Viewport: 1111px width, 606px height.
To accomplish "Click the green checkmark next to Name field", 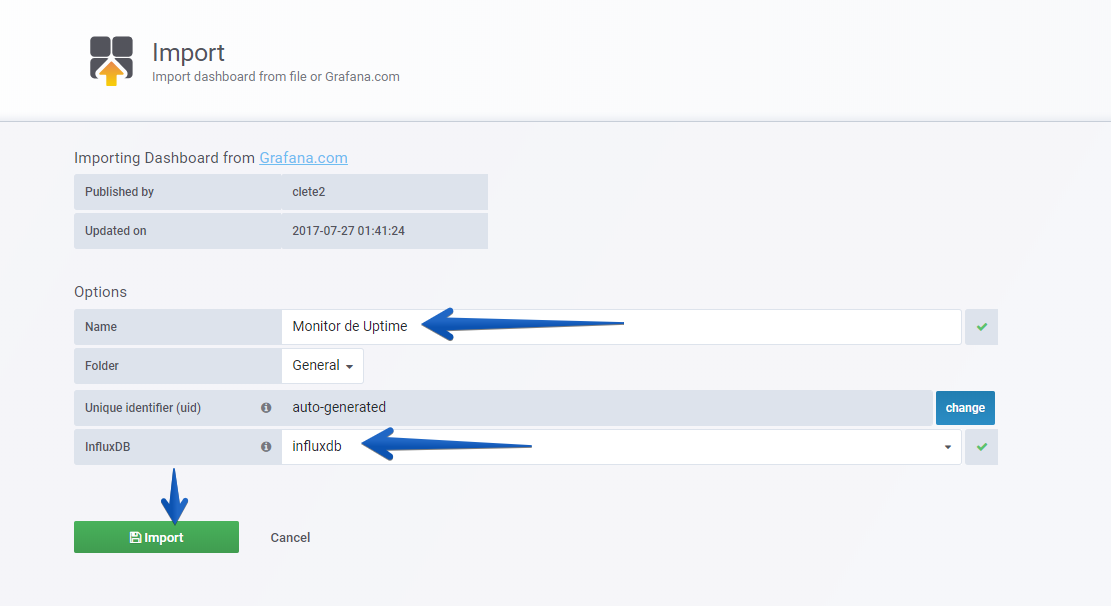I will point(981,327).
